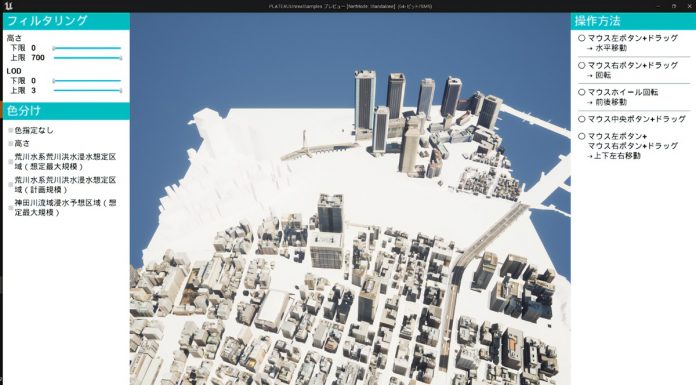
Task: Click the circle beside マウス中央ボタン+ドラッグ
Action: coord(581,119)
